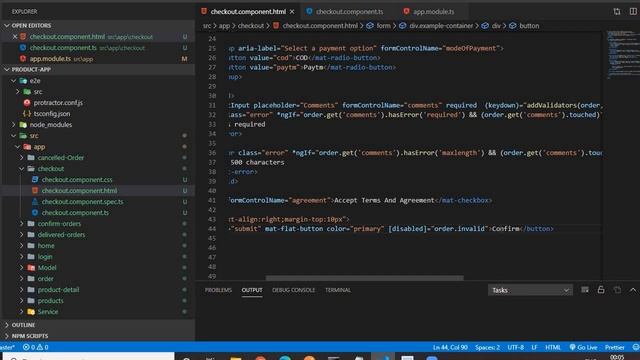Click 'div.example-container' in breadcrumb
Image resolution: width=640 pixels, height=360 pixels.
[x=441, y=26]
